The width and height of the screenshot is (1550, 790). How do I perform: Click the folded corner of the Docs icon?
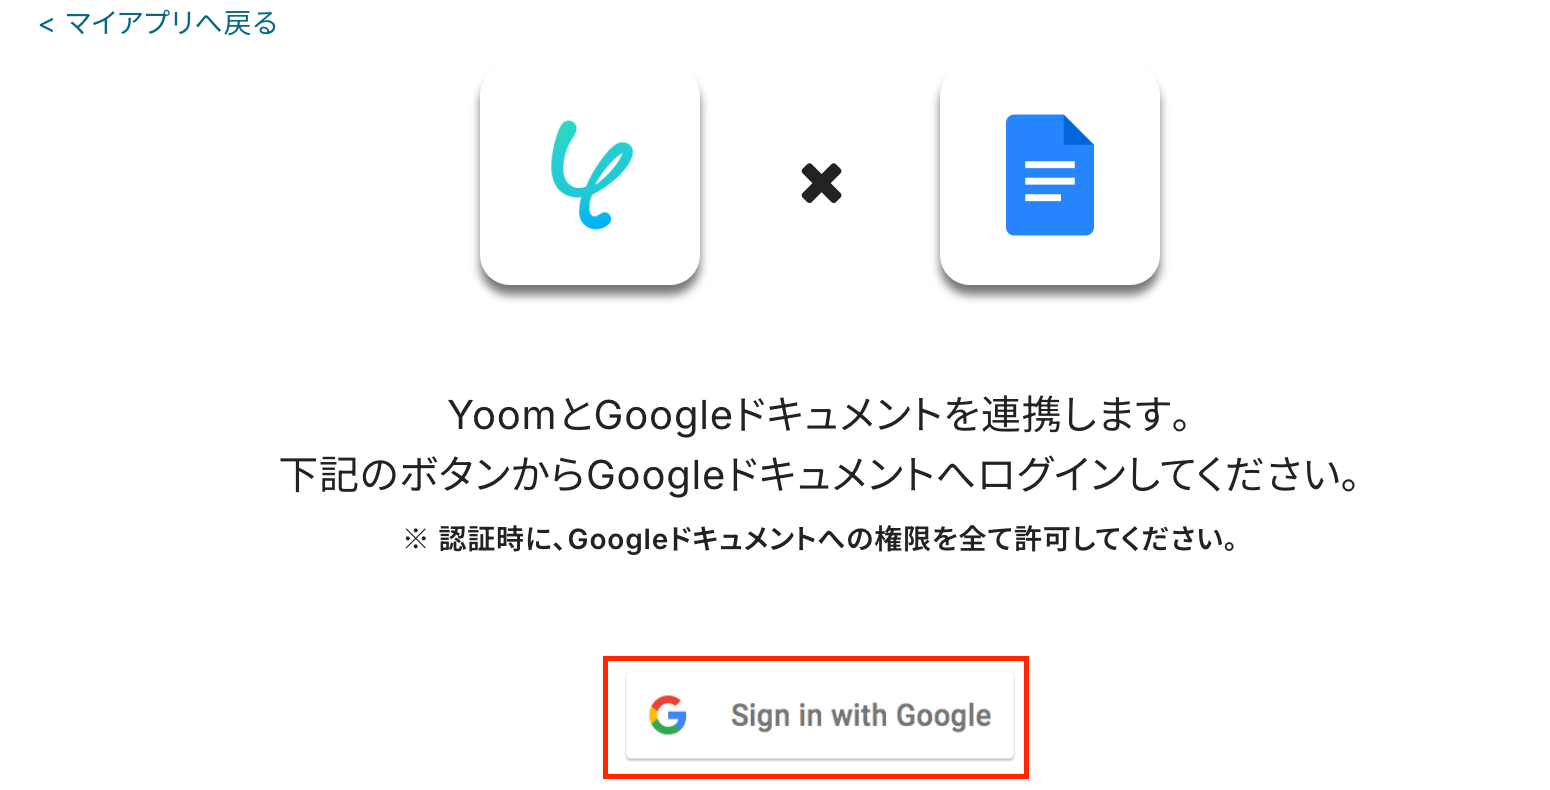1078,129
